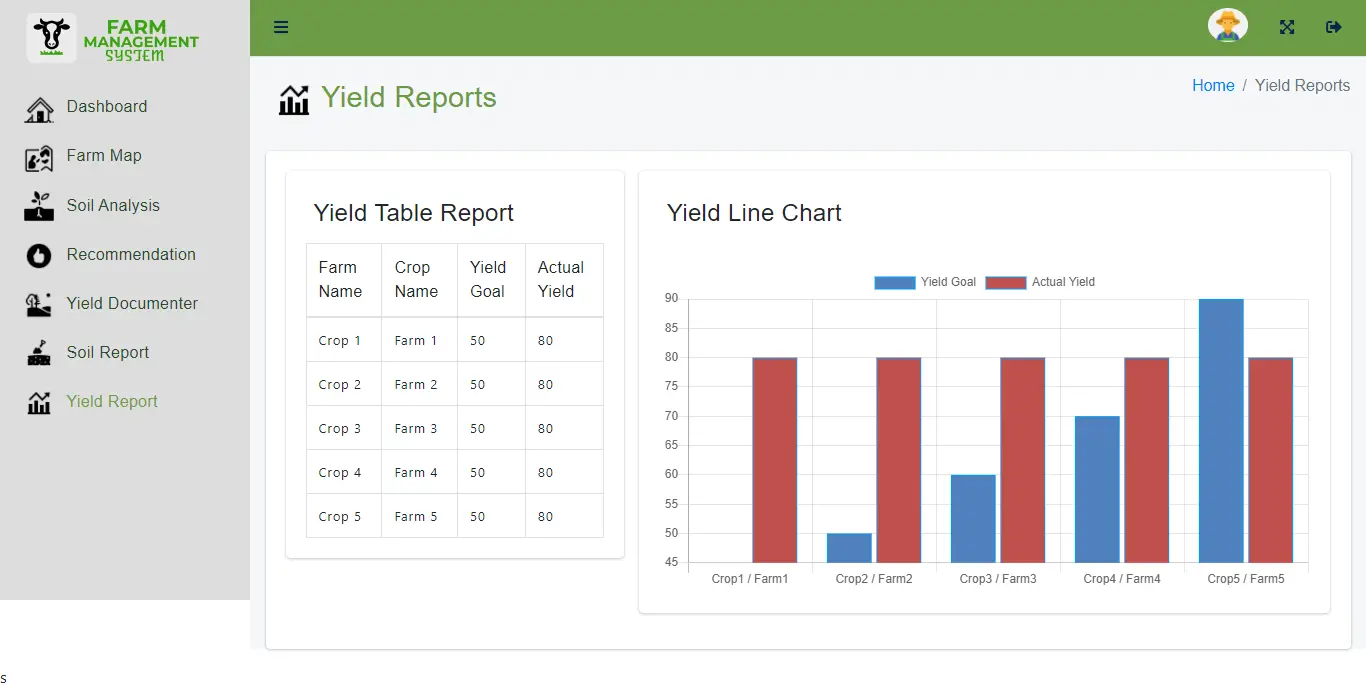Screen dimensions: 1366x683
Task: Open Dashboard from the sidebar home icon
Action: [38, 107]
